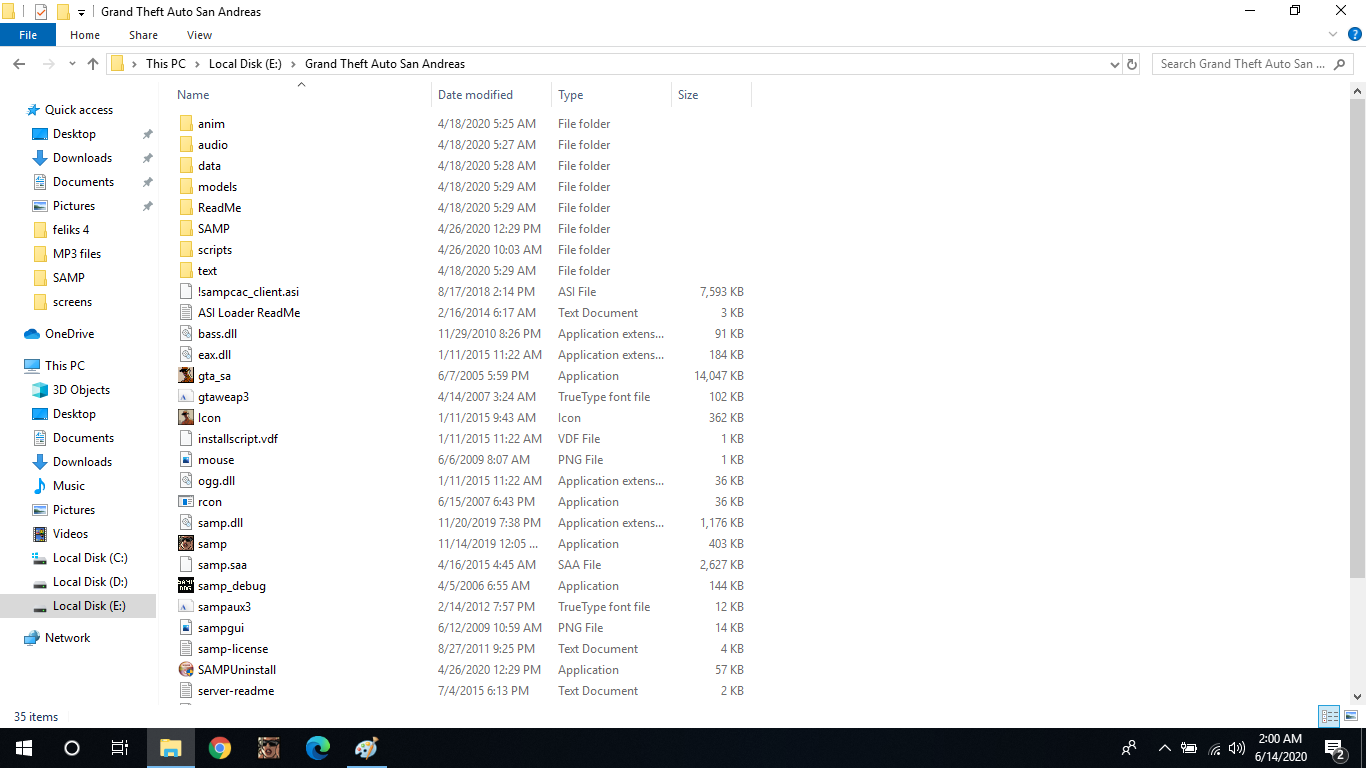
Task: Show hidden system tray icons
Action: pos(1164,748)
